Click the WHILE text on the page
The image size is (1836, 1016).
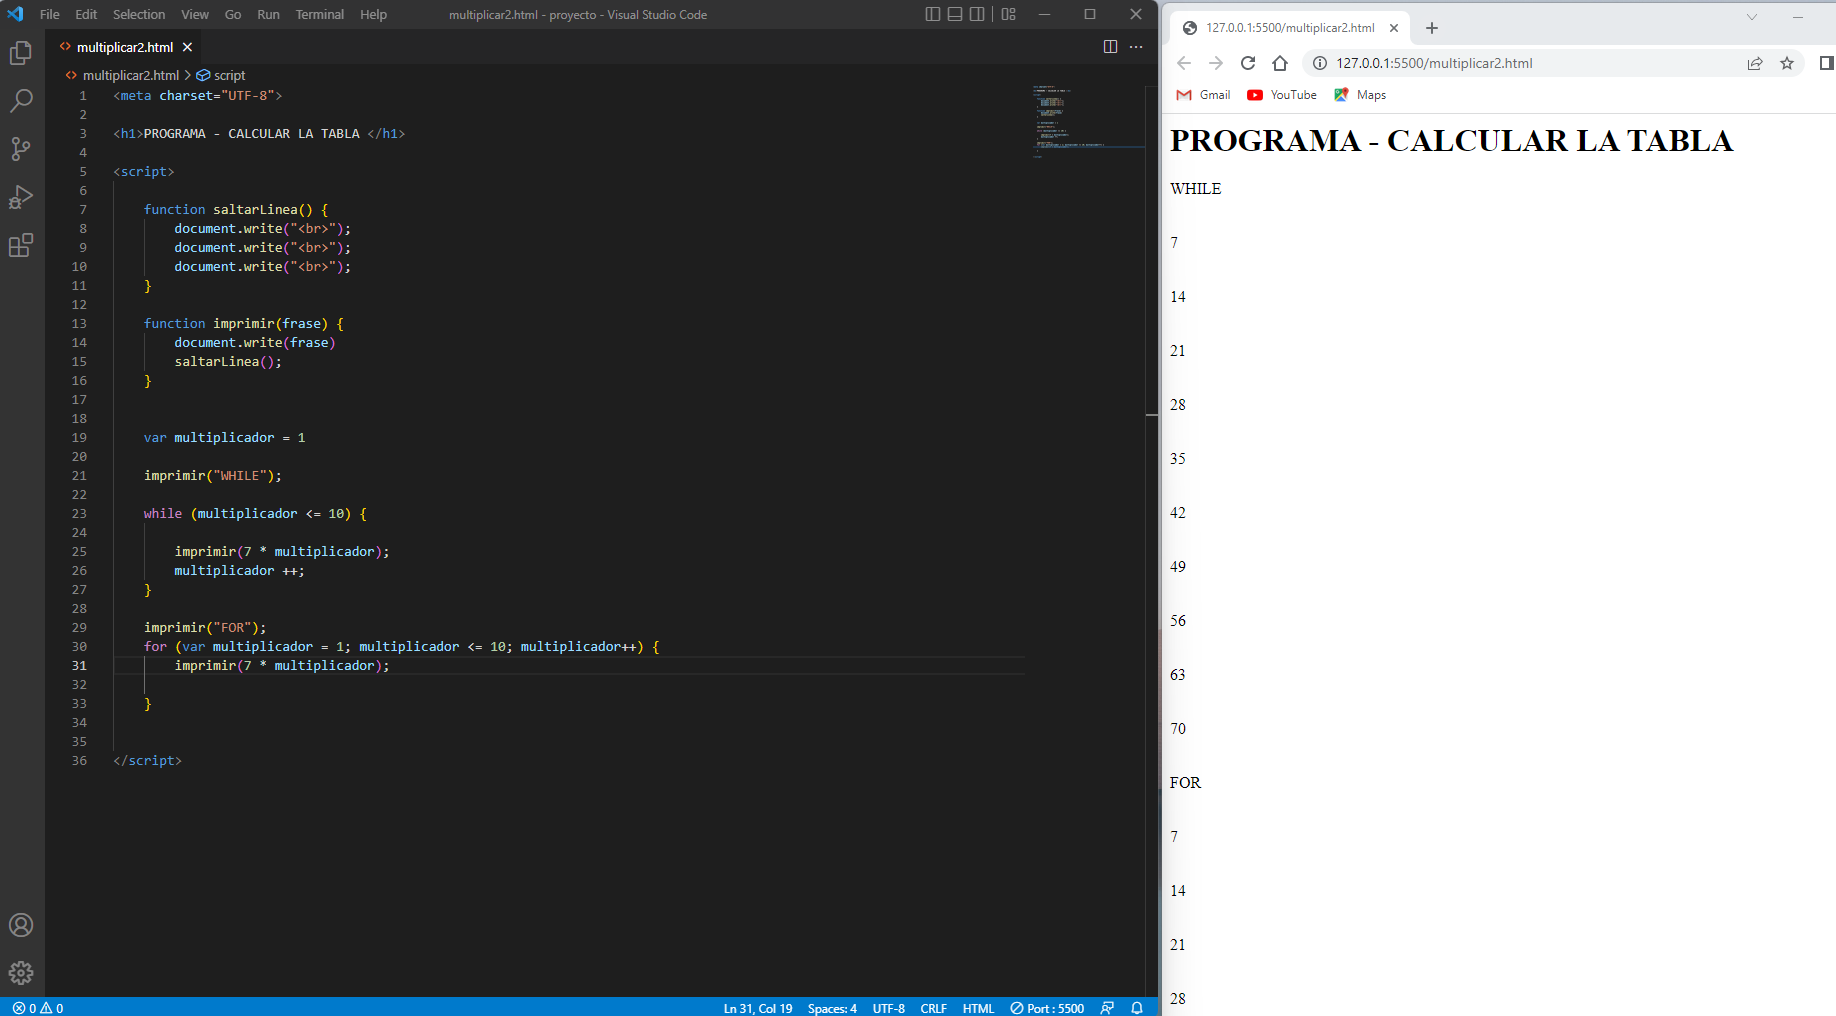(1195, 189)
